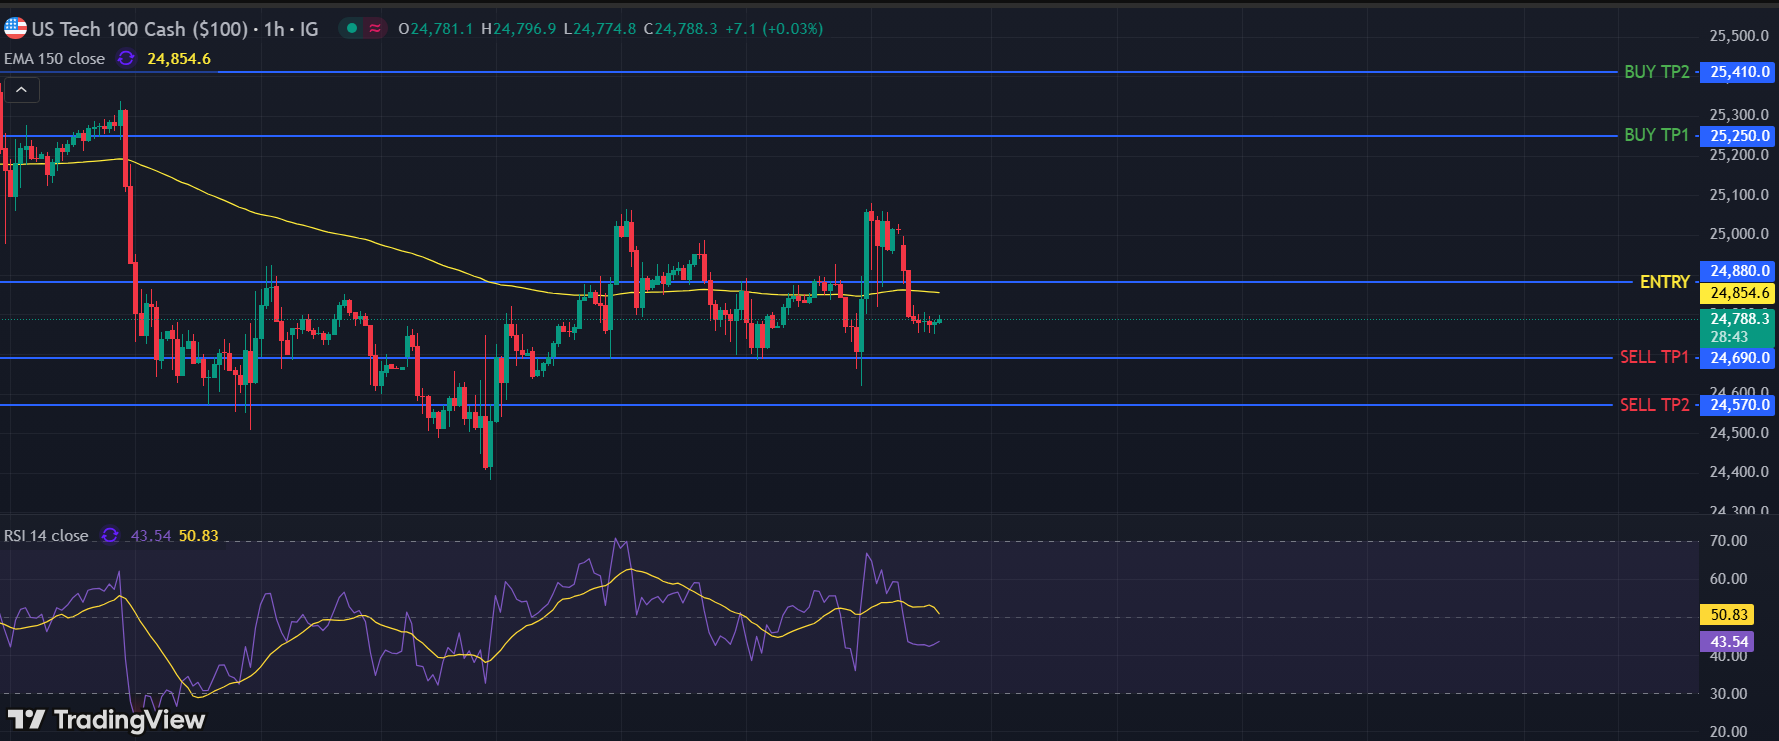Click the purple refresh icon beside EMA 150
The image size is (1779, 741).
126,59
